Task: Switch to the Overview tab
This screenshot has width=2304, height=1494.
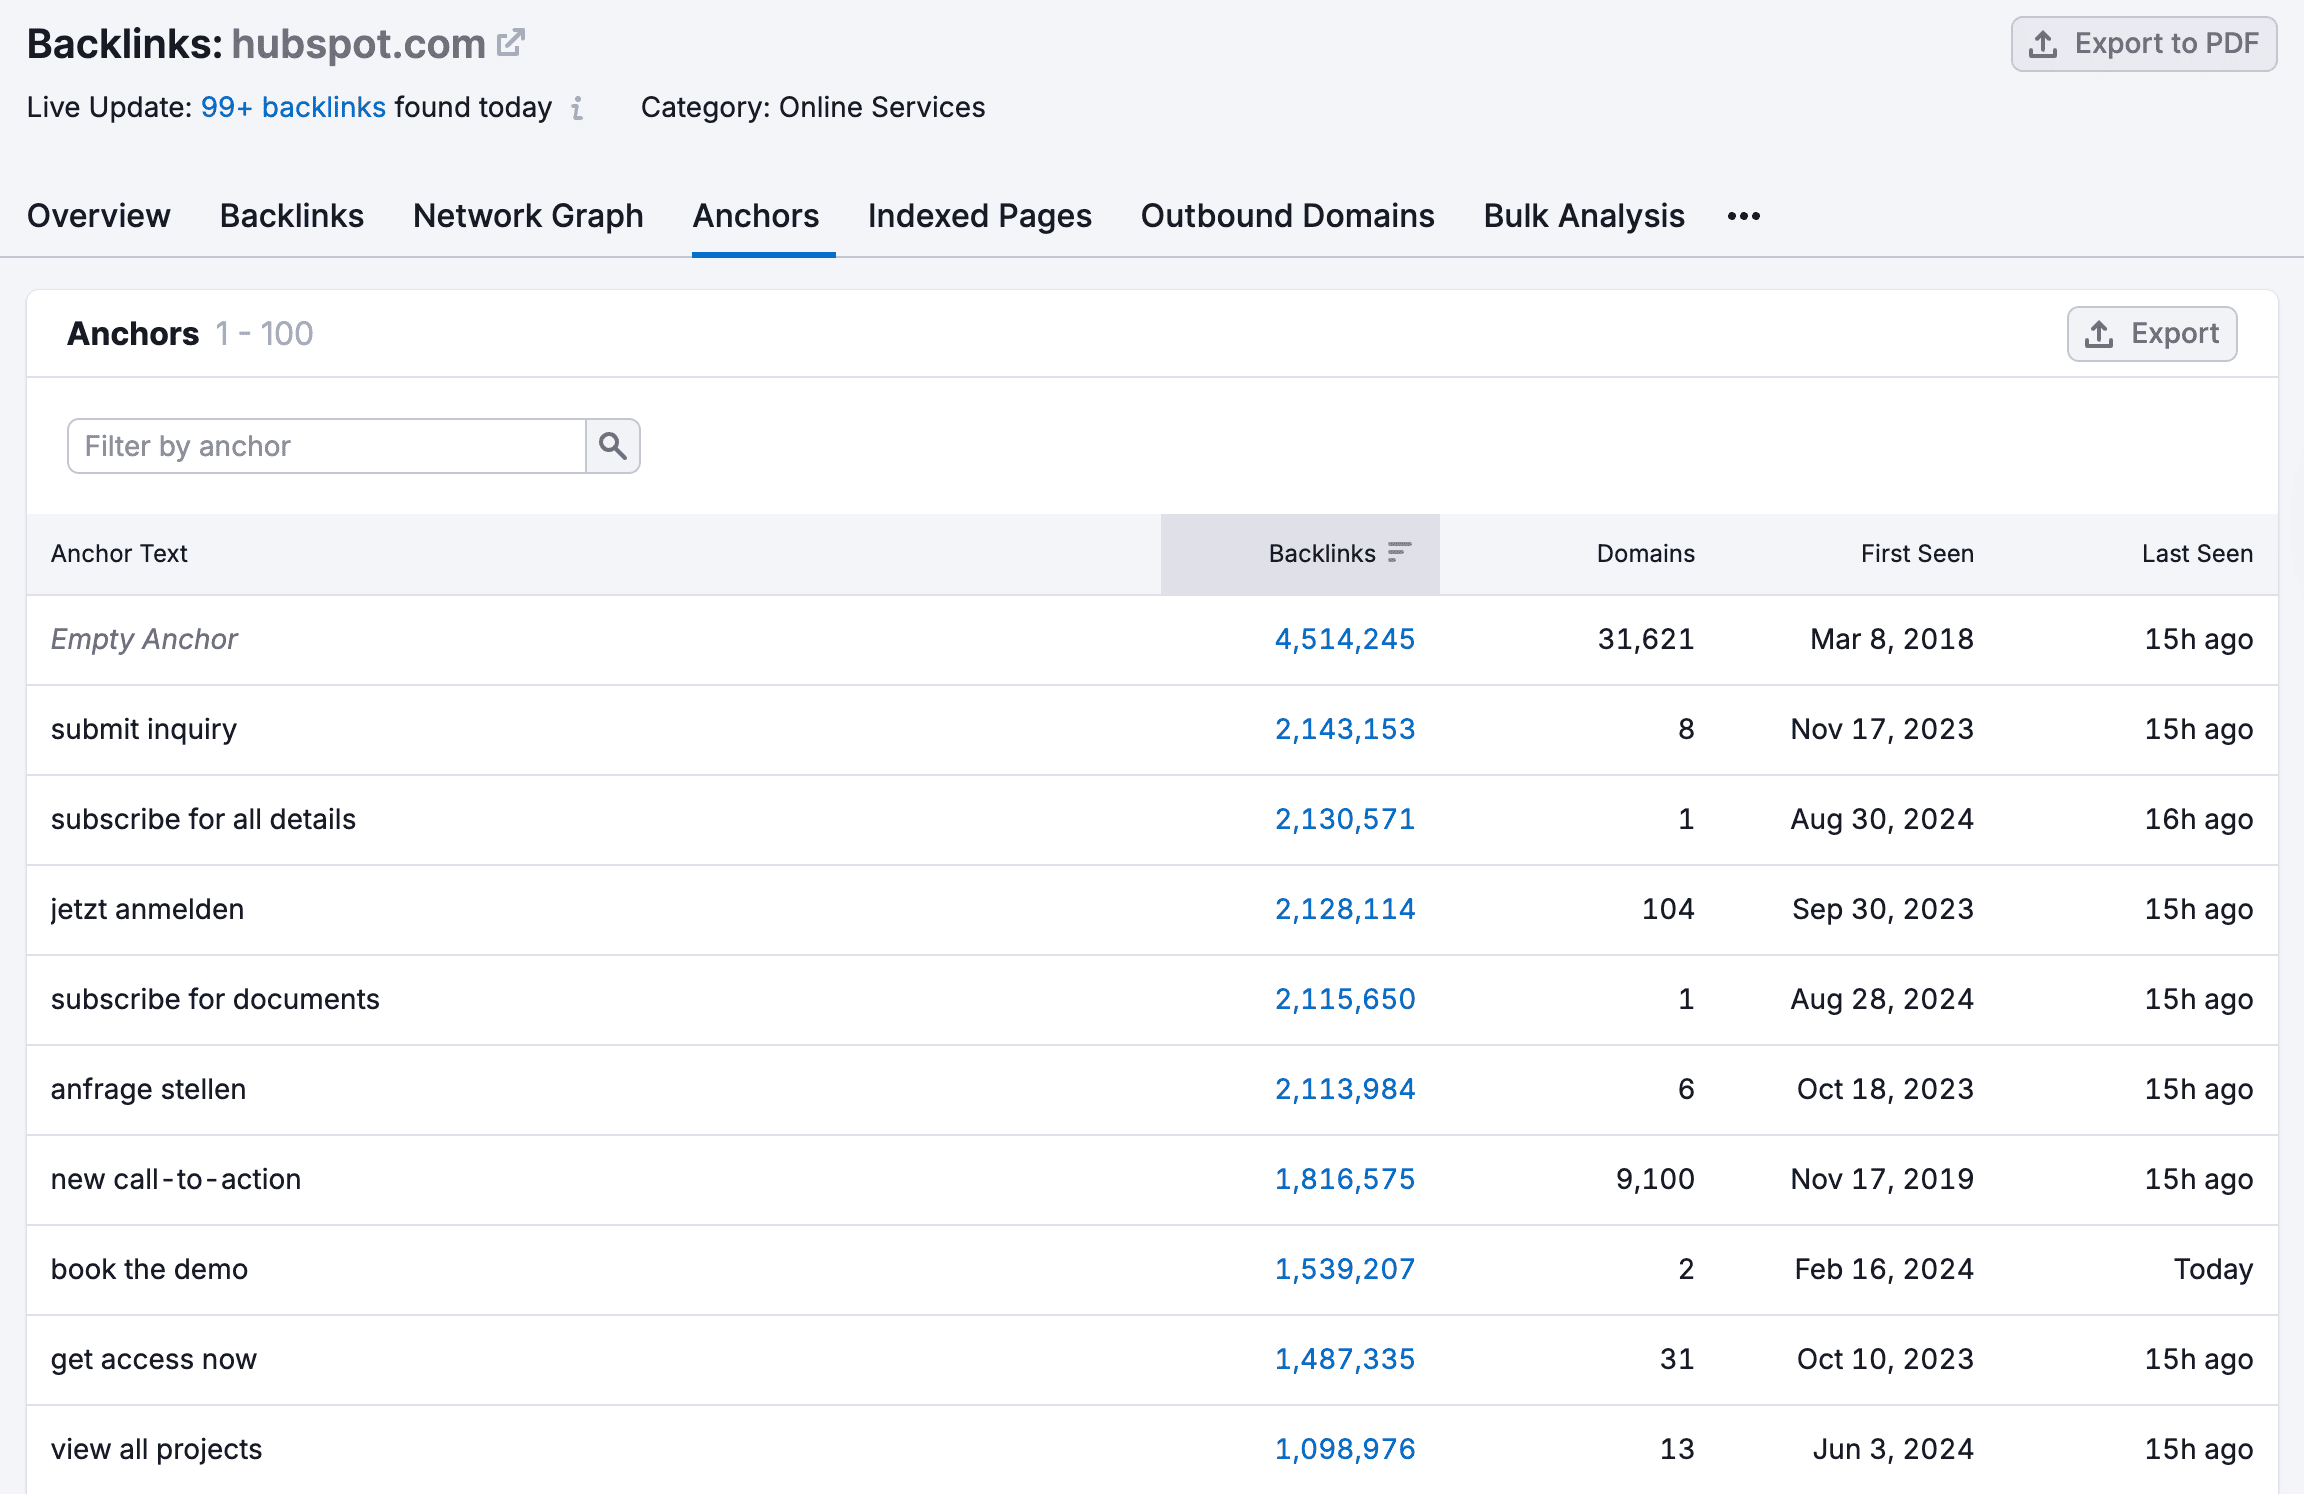Action: click(99, 215)
